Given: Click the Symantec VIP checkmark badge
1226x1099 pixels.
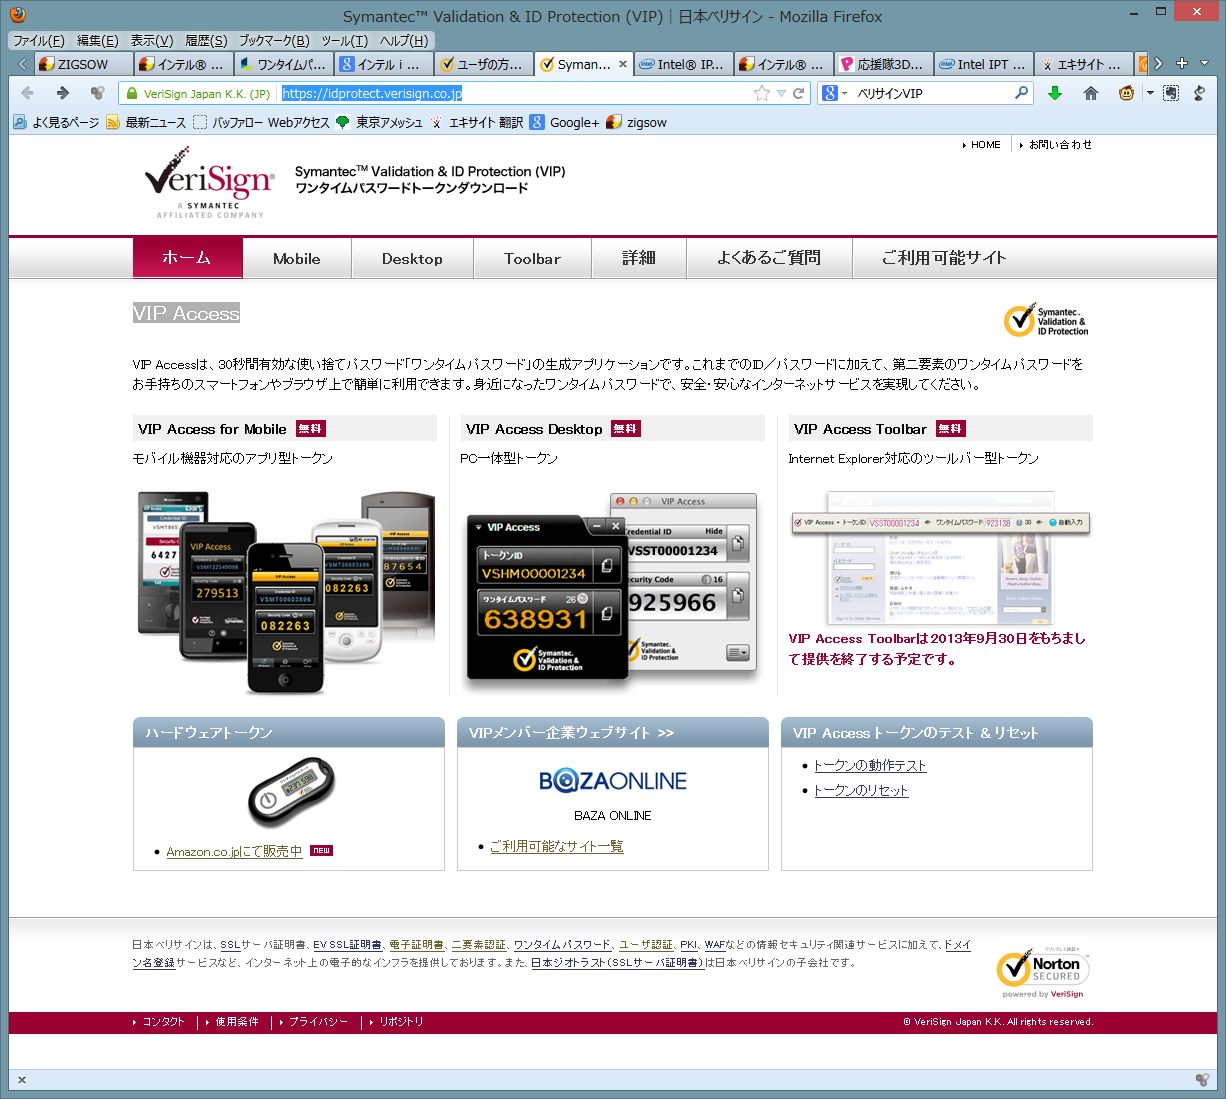Looking at the screenshot, I should coord(1046,321).
